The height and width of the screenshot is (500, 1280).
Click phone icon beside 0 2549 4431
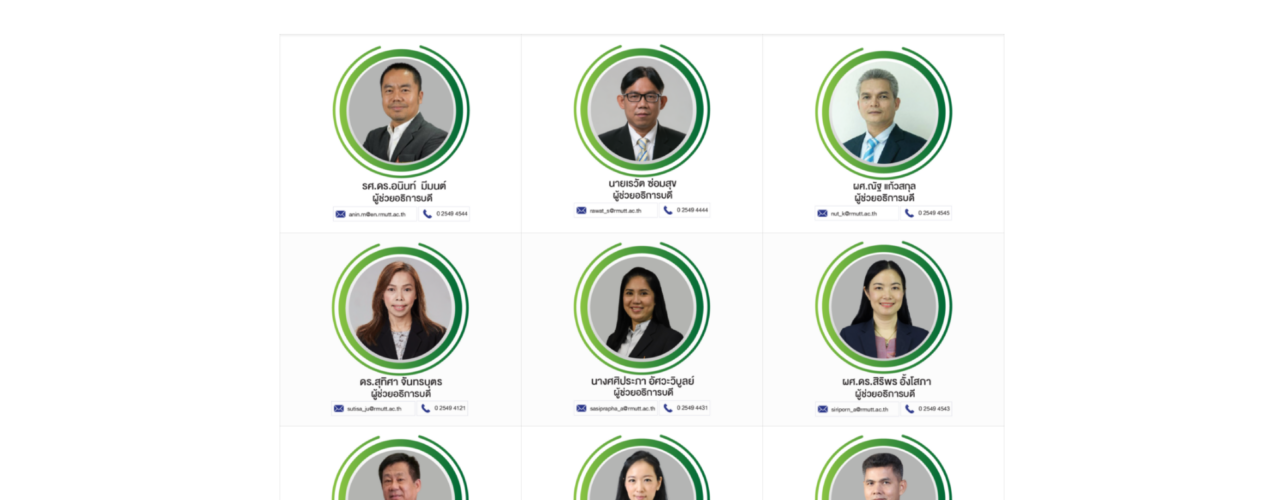(668, 408)
